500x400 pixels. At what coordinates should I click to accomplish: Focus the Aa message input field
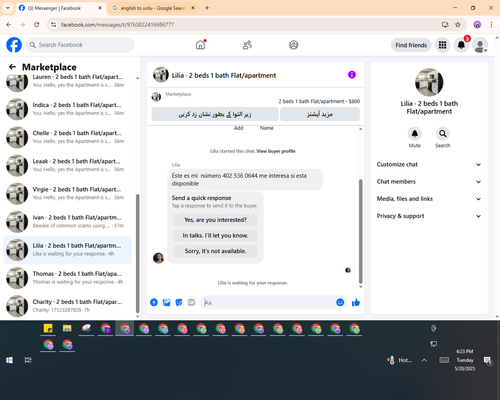(x=267, y=302)
